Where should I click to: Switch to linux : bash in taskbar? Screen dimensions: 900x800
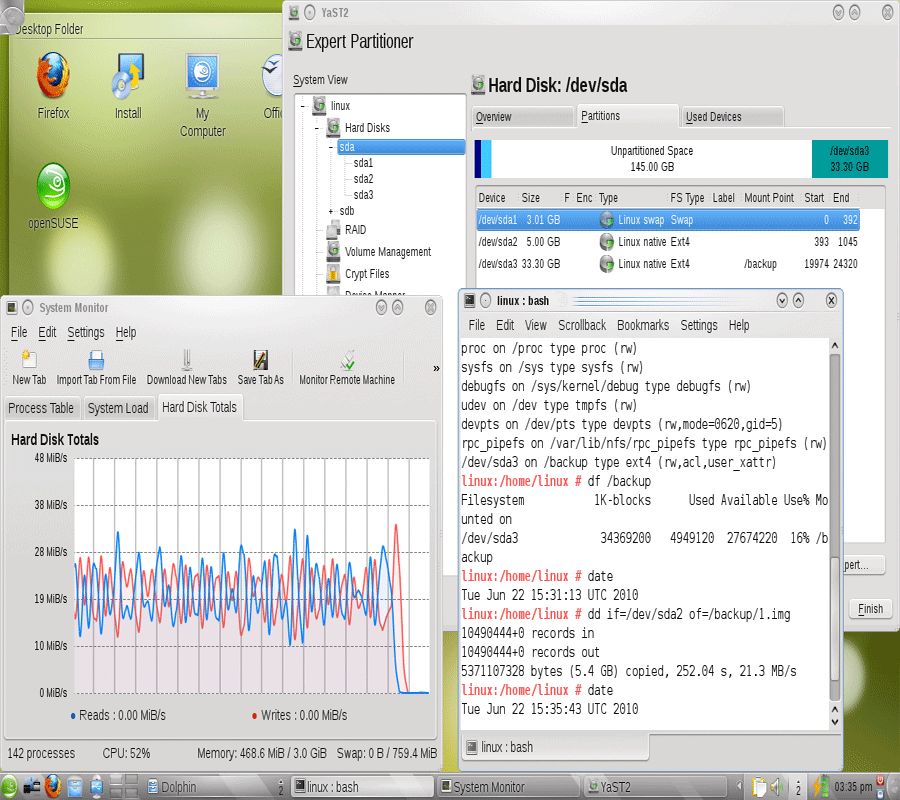click(363, 787)
